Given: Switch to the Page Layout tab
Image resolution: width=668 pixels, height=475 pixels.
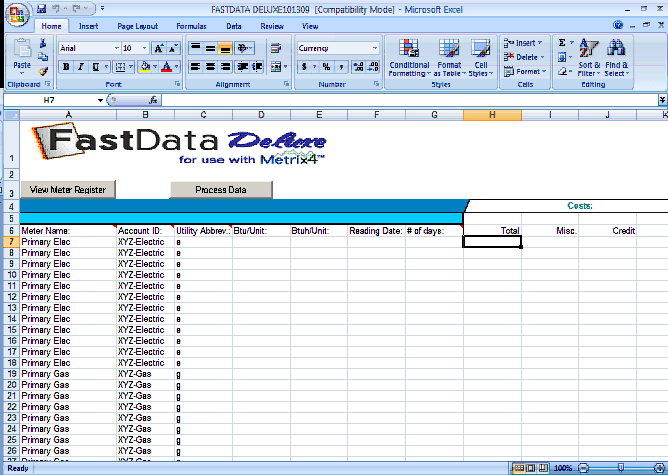Looking at the screenshot, I should click(138, 26).
